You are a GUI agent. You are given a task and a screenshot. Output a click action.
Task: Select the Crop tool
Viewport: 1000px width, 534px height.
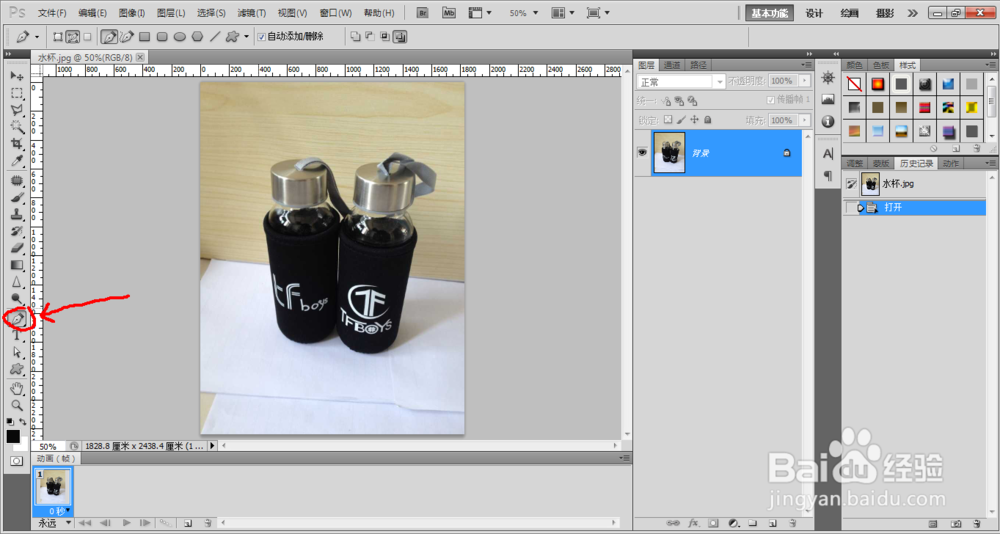click(17, 143)
